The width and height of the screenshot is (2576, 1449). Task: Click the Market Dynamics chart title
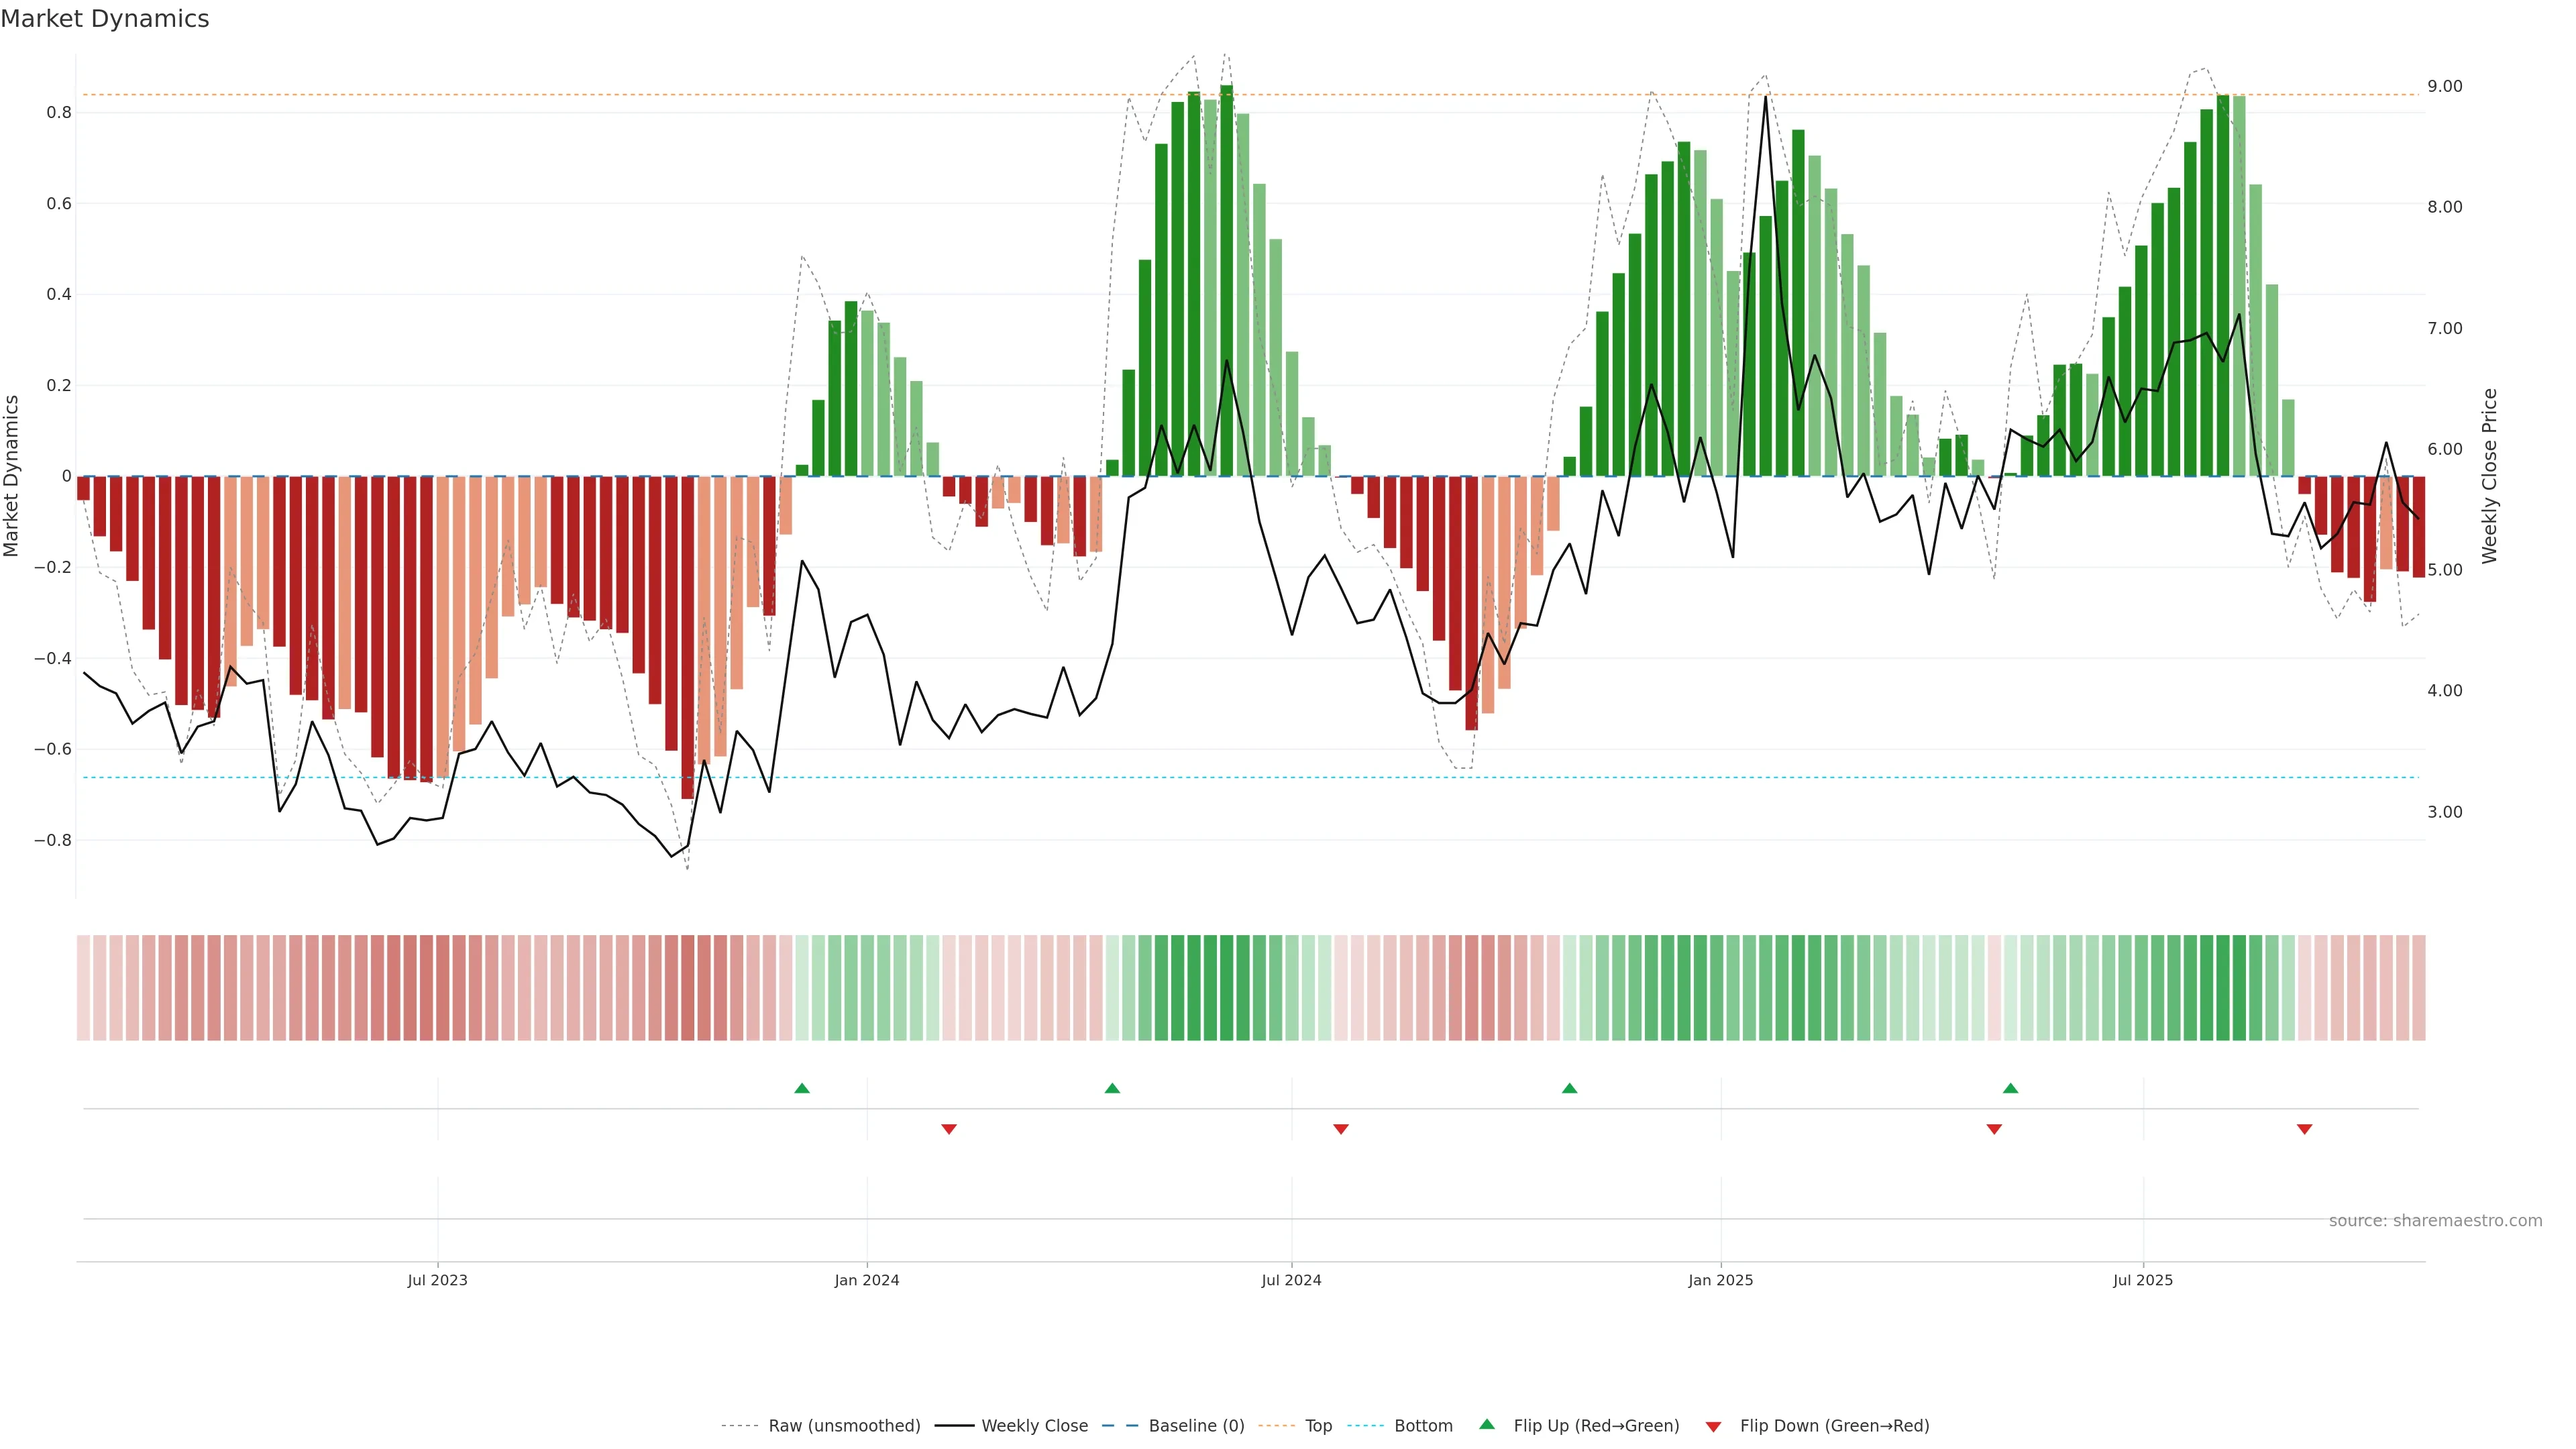point(105,19)
